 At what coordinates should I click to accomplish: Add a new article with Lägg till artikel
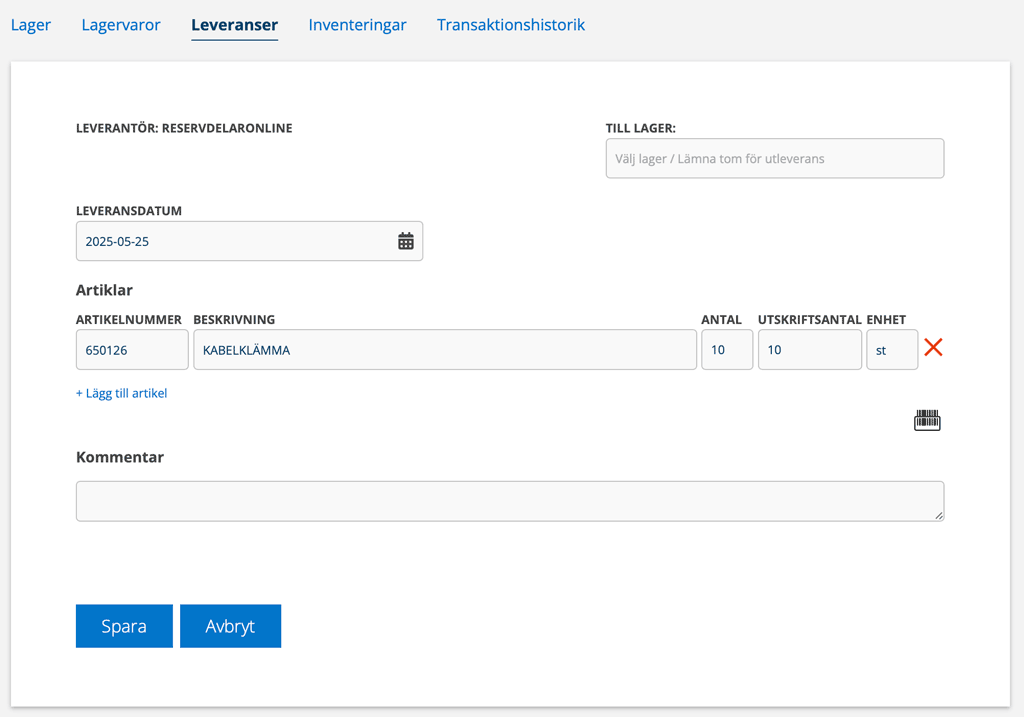pyautogui.click(x=121, y=393)
